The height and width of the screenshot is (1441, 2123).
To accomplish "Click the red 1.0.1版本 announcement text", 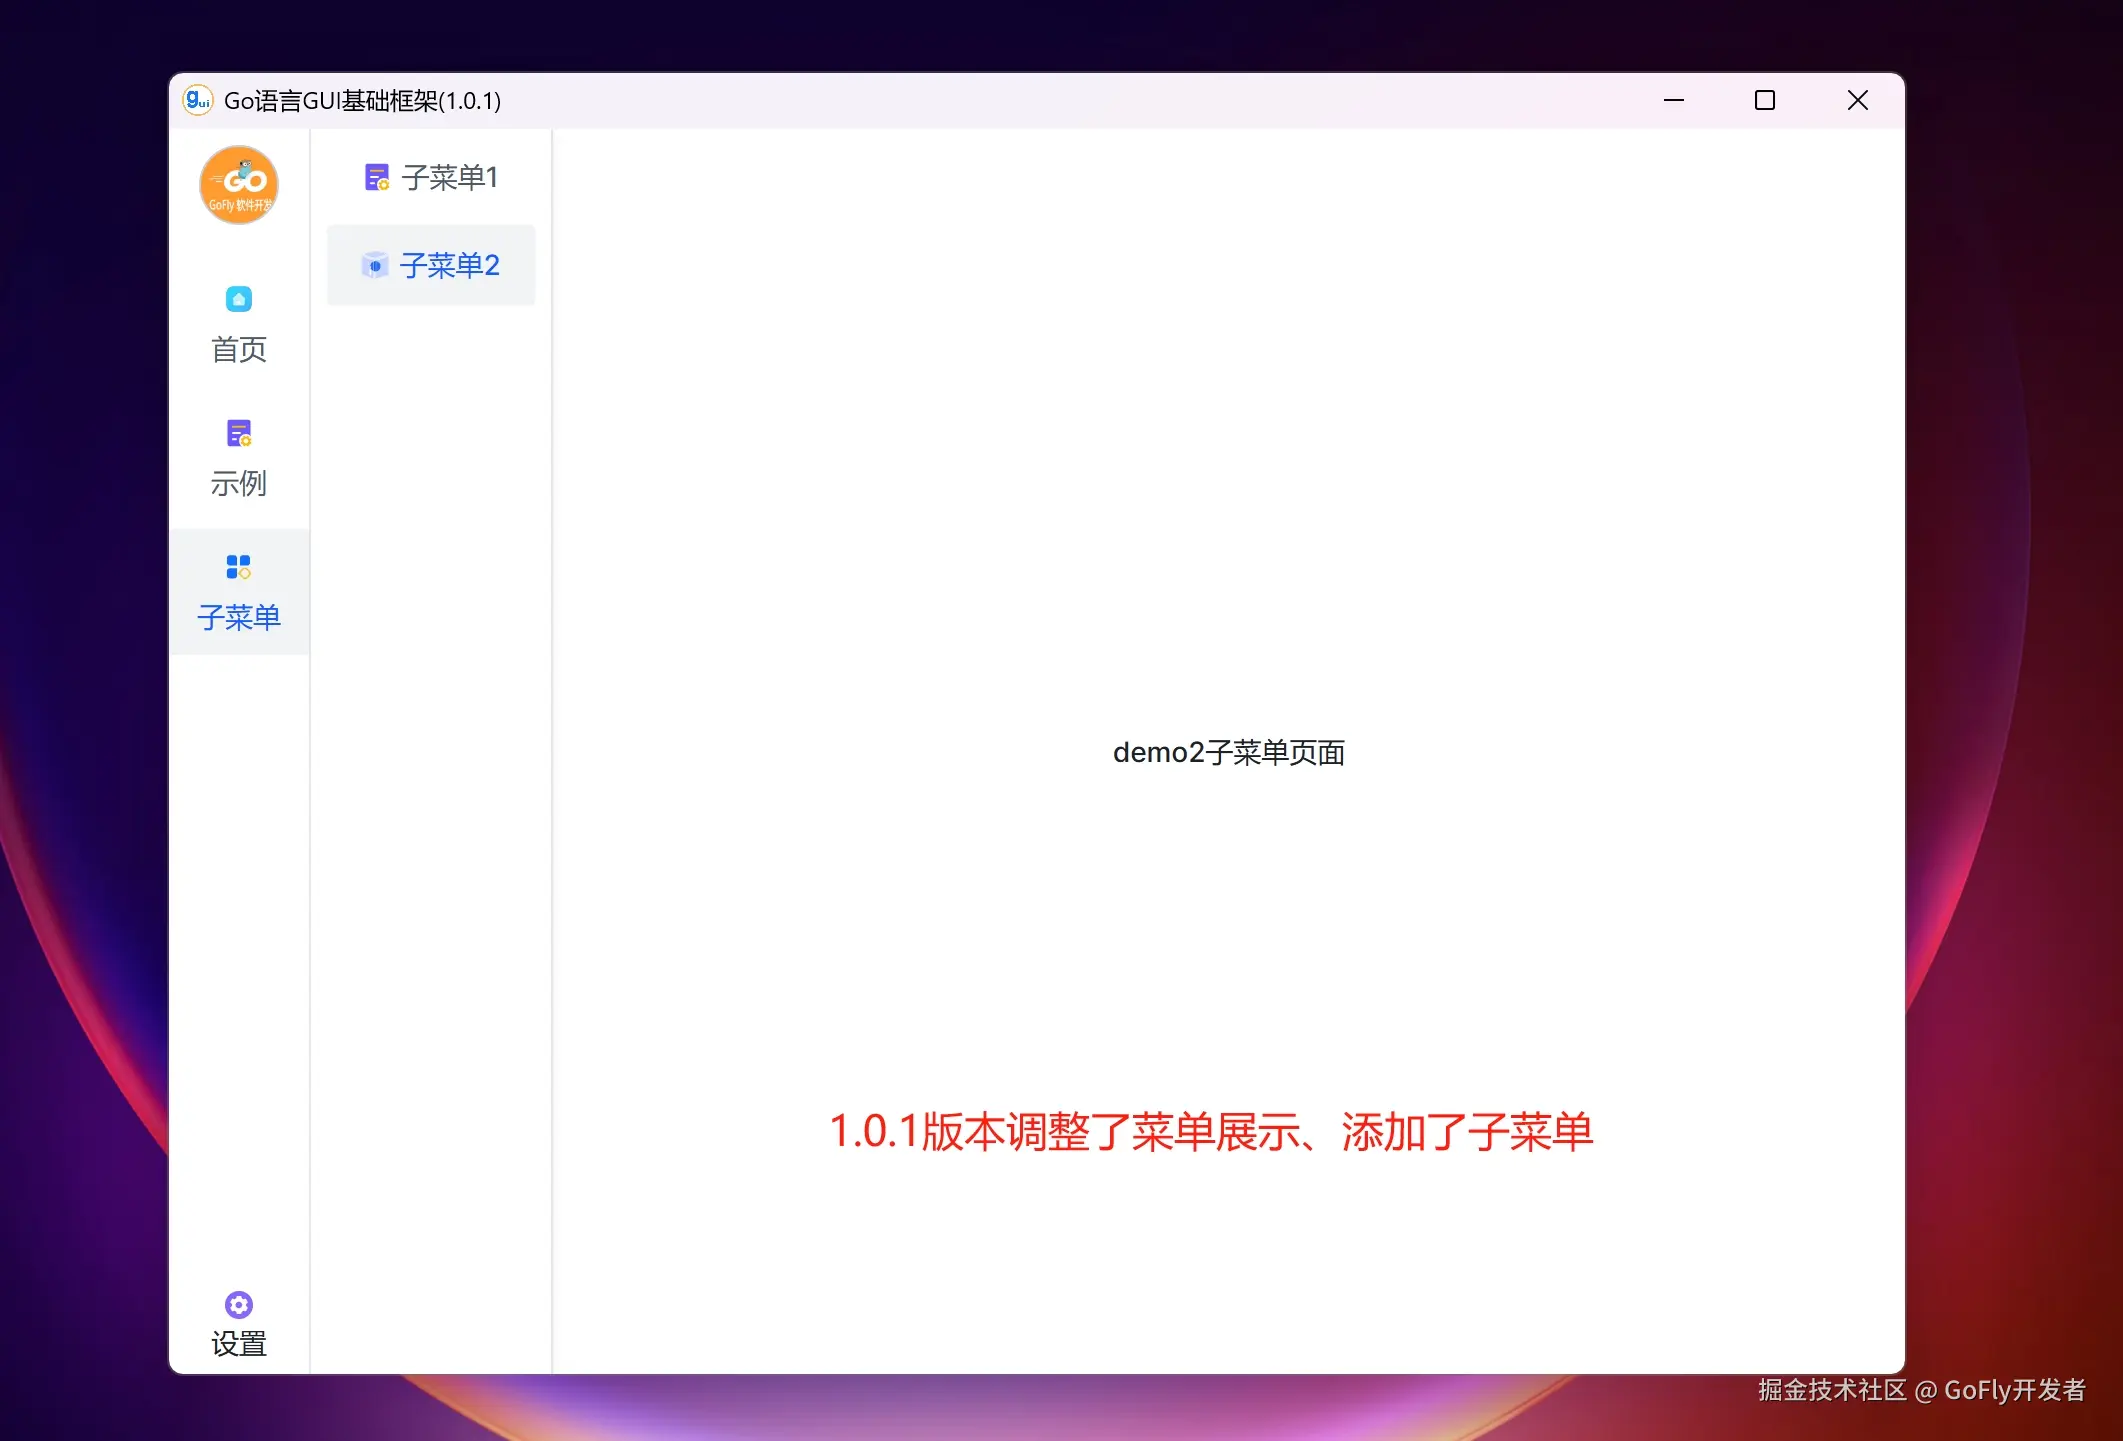I will [x=1210, y=1132].
